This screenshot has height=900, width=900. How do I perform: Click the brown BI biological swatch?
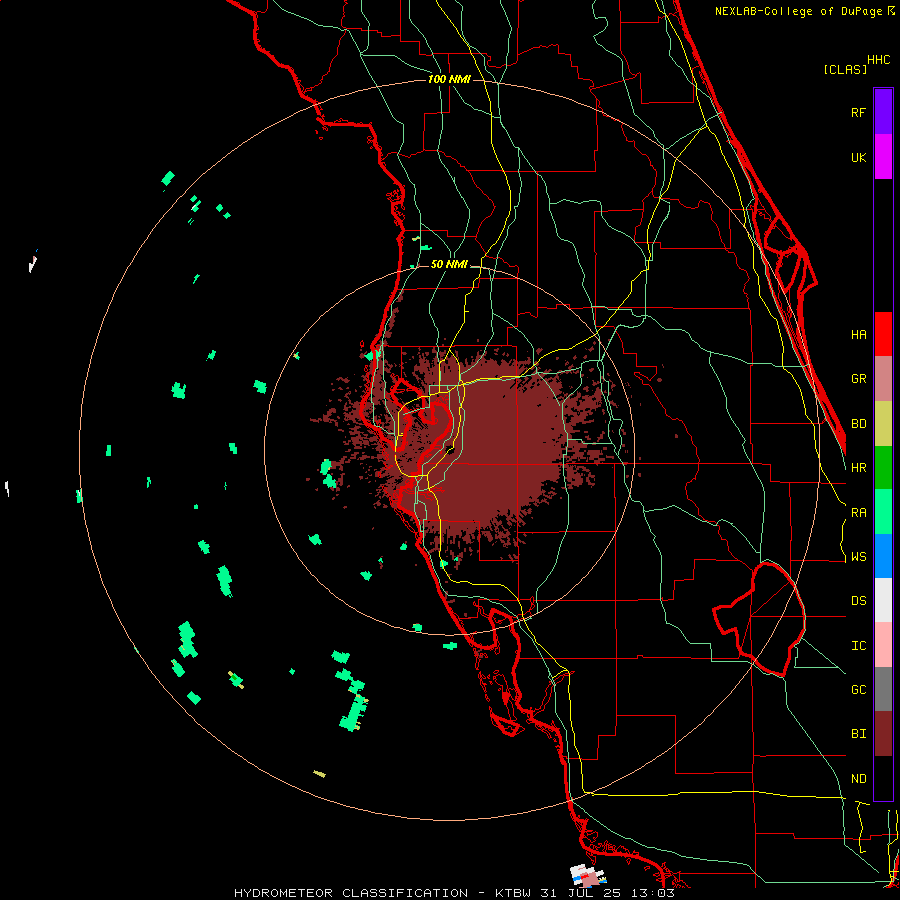(x=883, y=734)
